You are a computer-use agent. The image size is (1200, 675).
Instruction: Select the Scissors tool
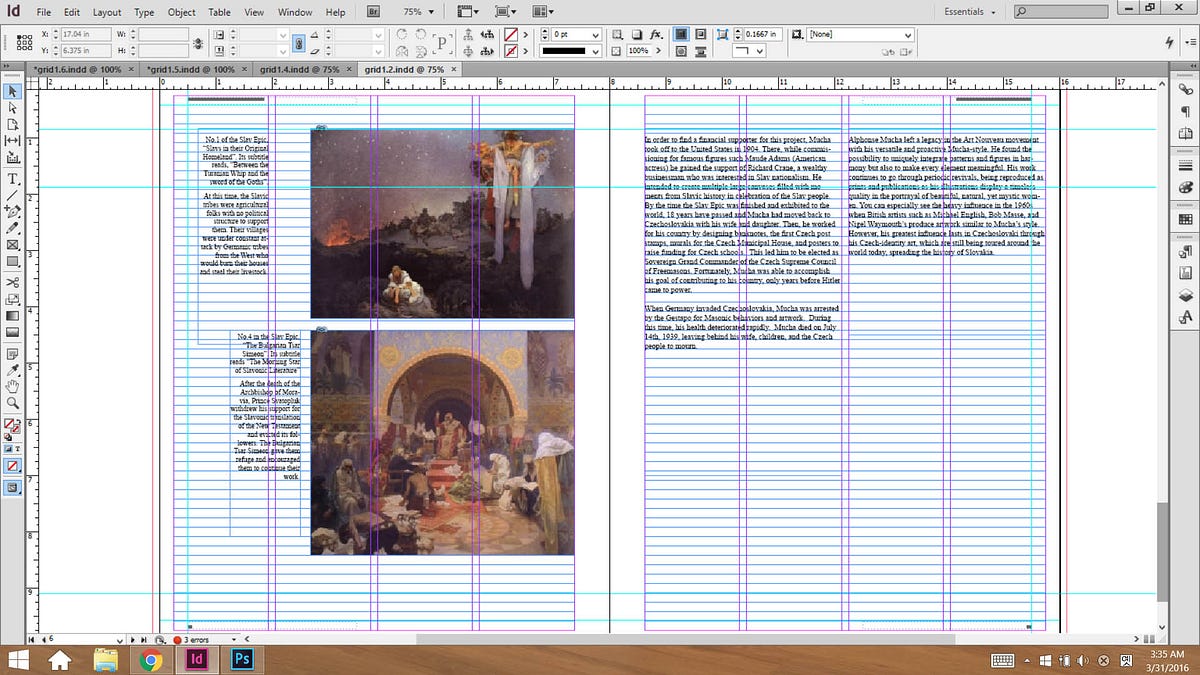pos(13,282)
